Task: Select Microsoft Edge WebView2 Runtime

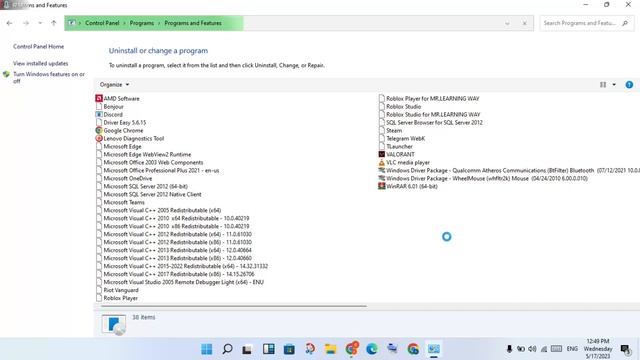Action: pos(147,154)
